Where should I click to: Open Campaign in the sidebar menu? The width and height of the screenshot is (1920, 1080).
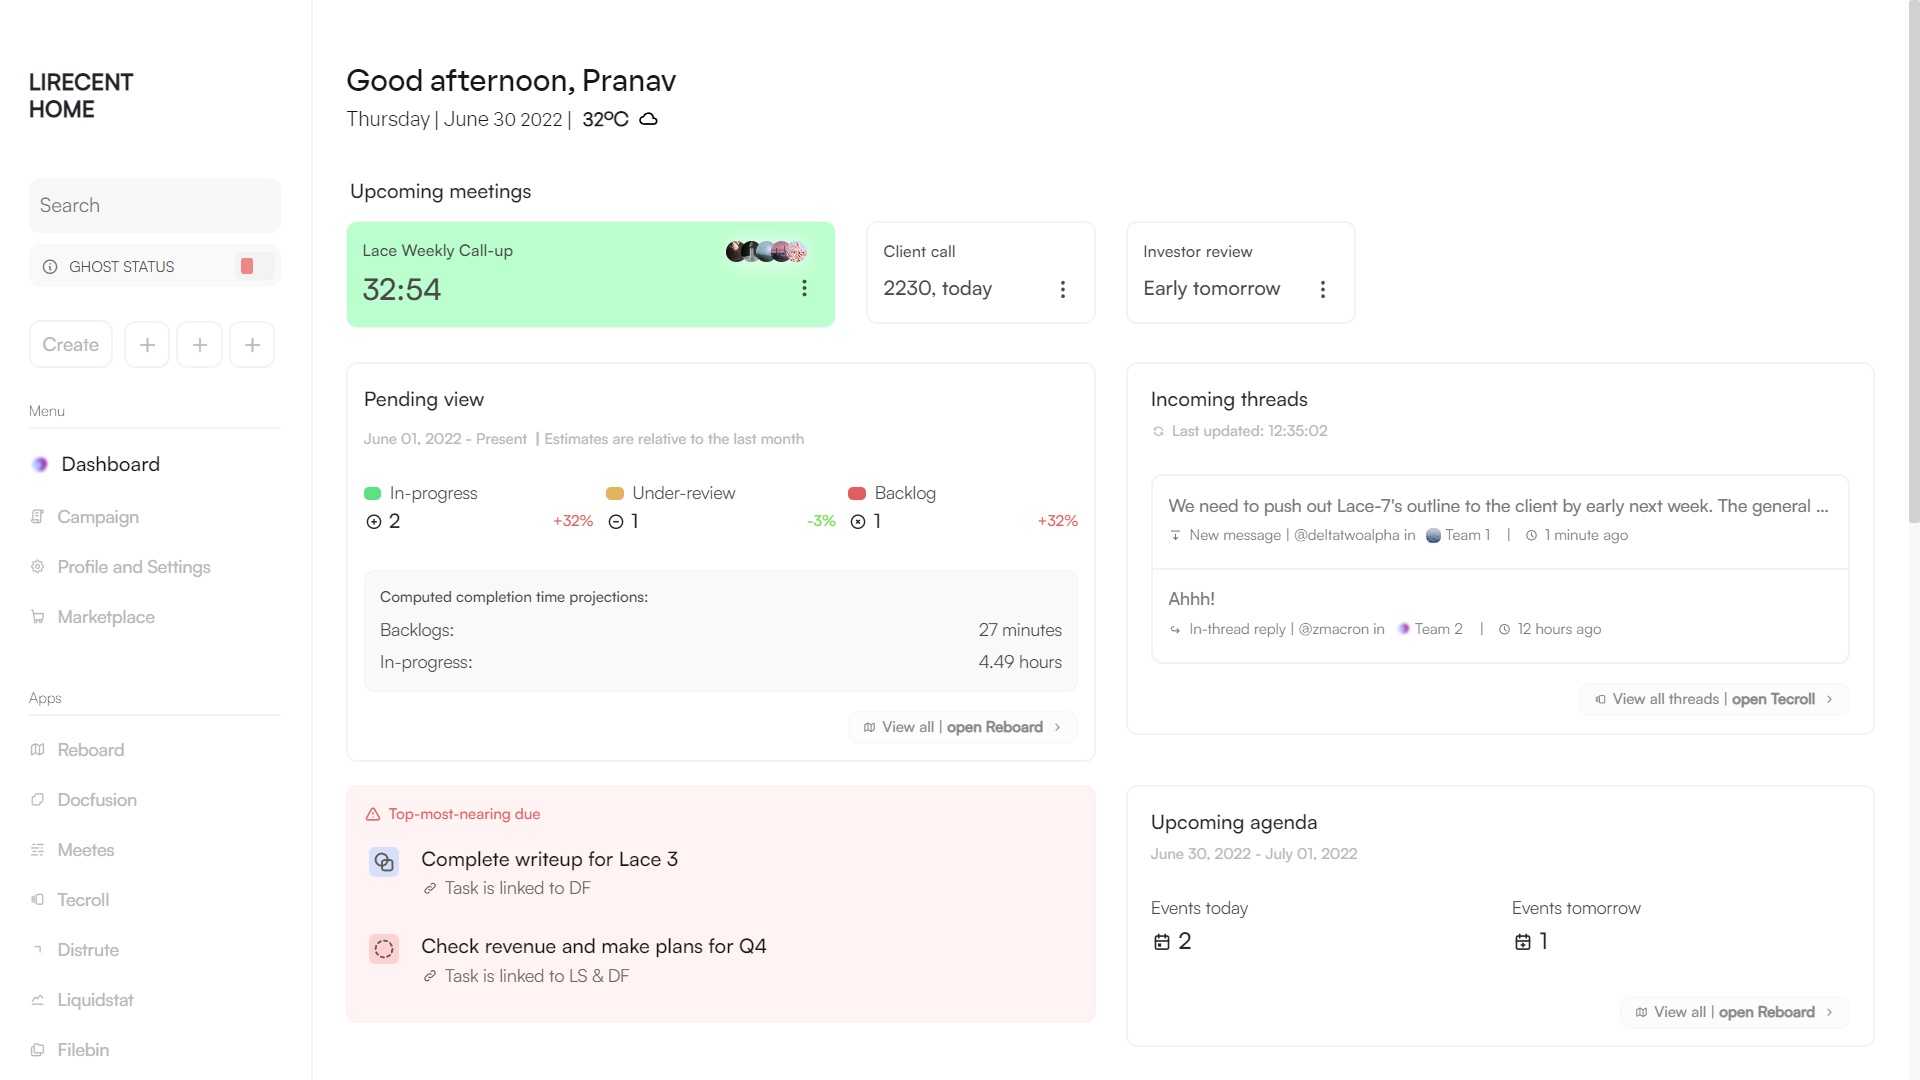pyautogui.click(x=98, y=517)
